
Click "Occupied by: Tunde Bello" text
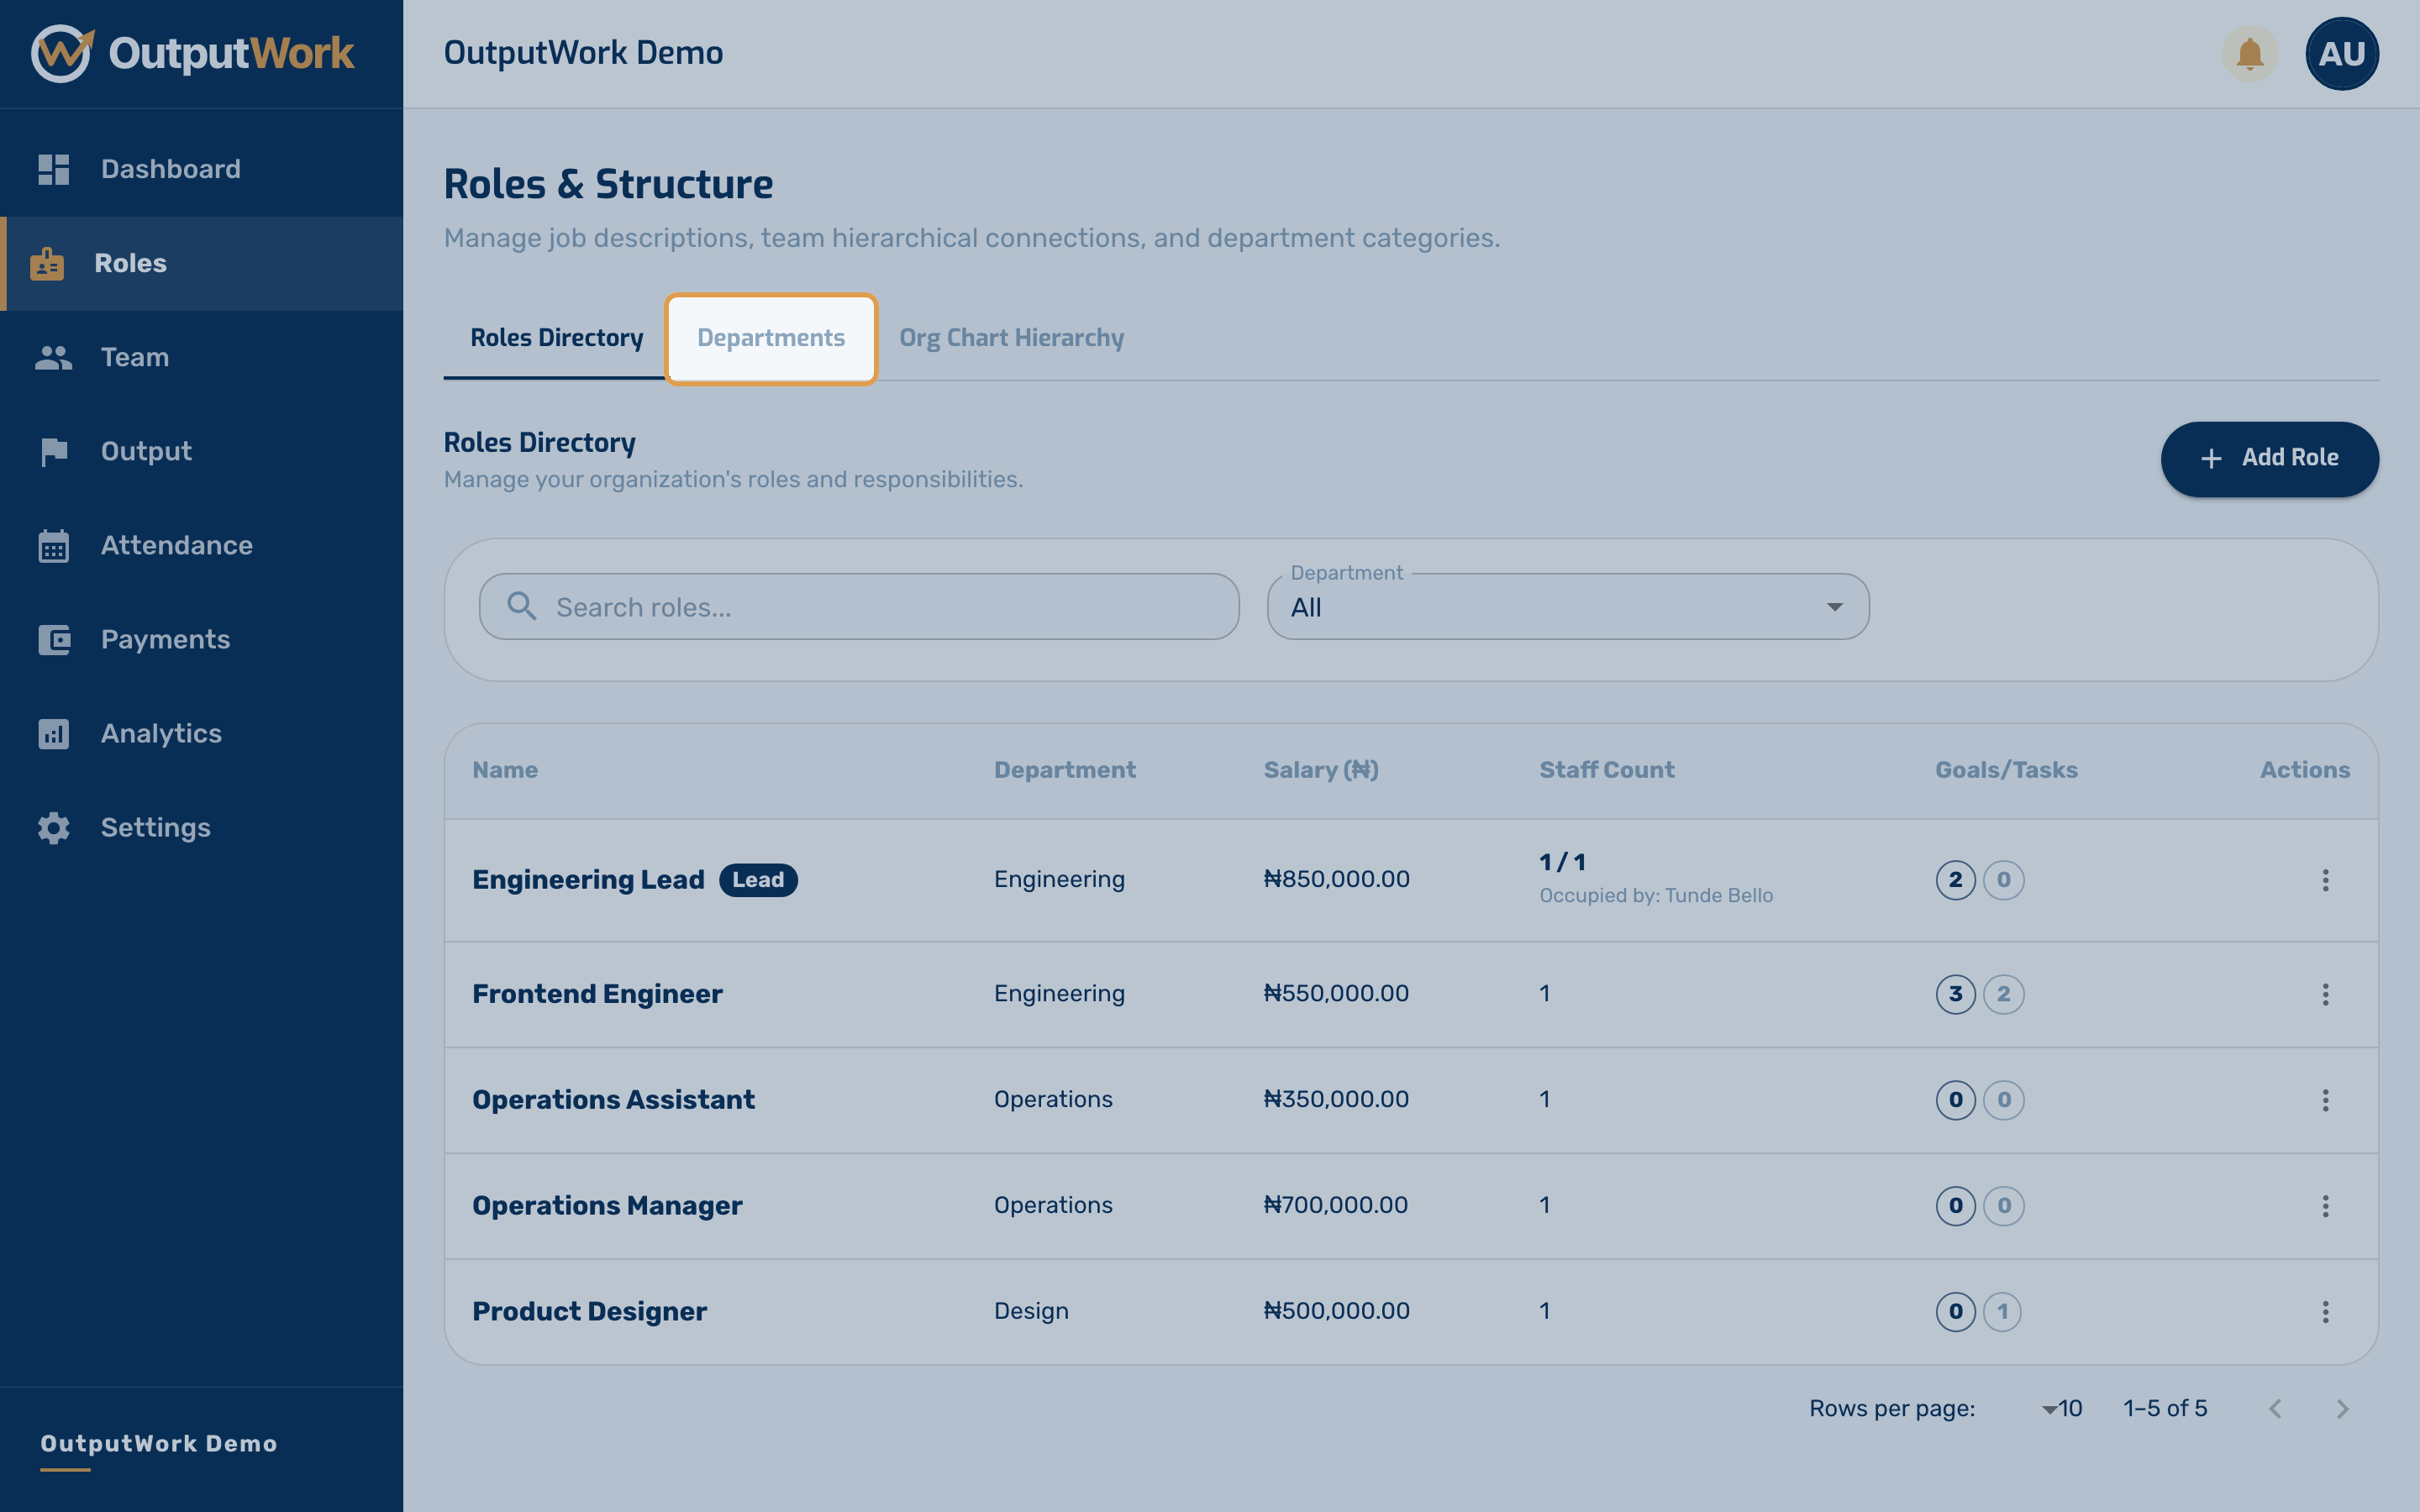[1656, 896]
